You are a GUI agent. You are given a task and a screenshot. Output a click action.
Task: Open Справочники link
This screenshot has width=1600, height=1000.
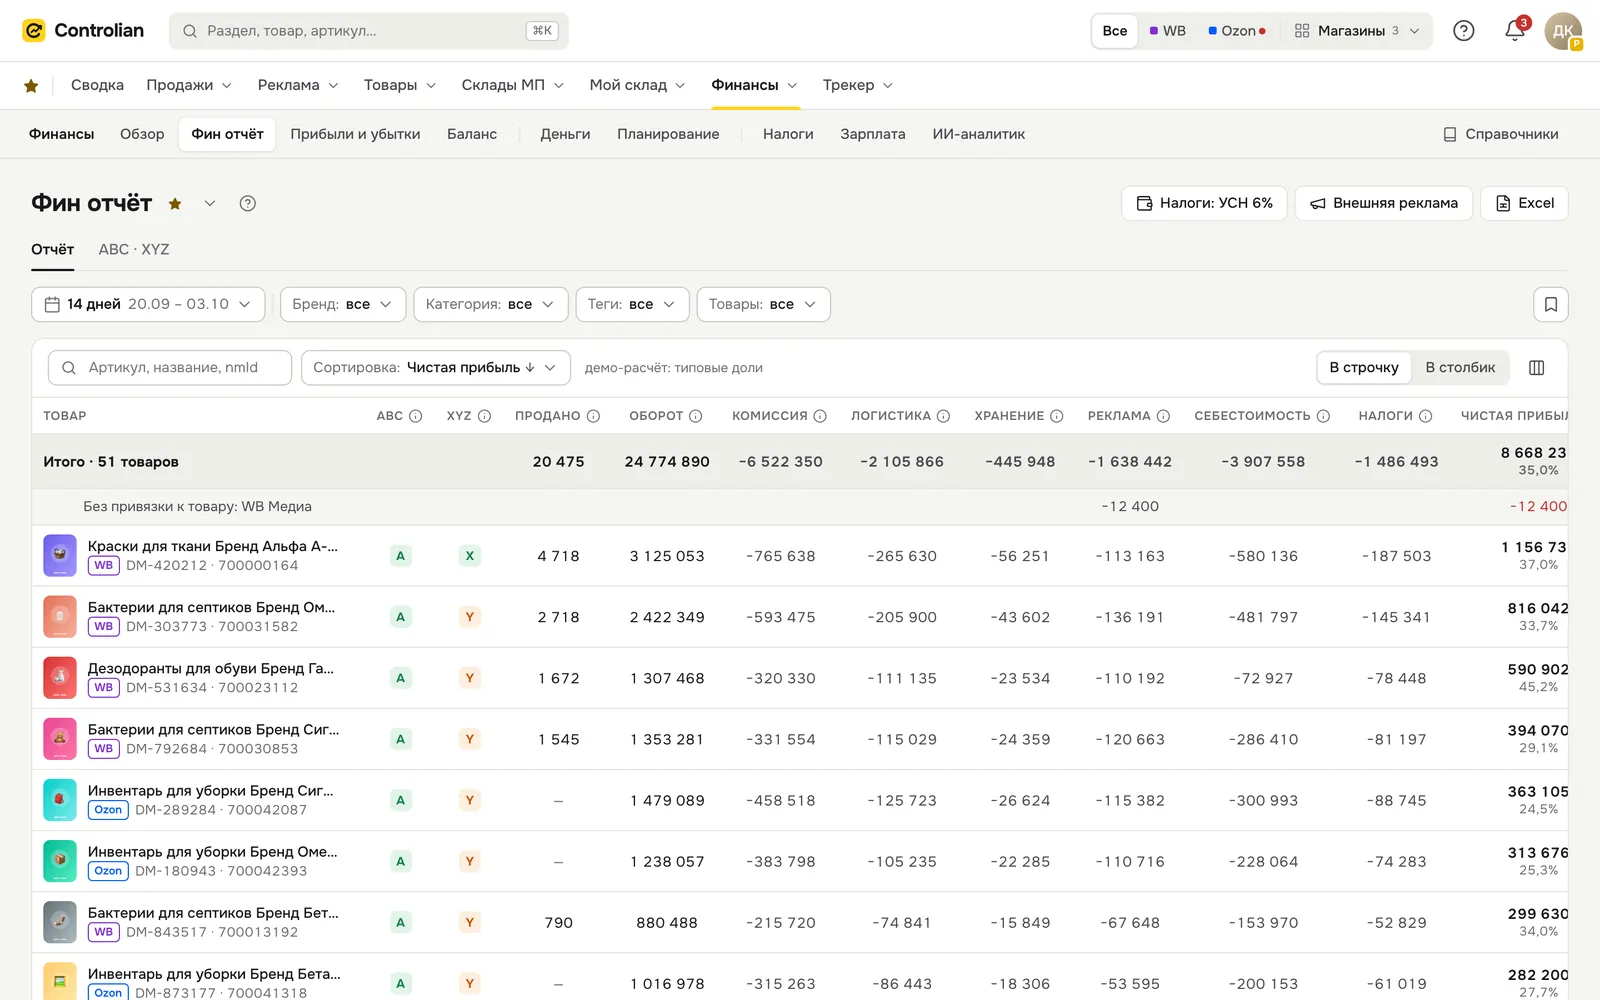[x=1501, y=134]
